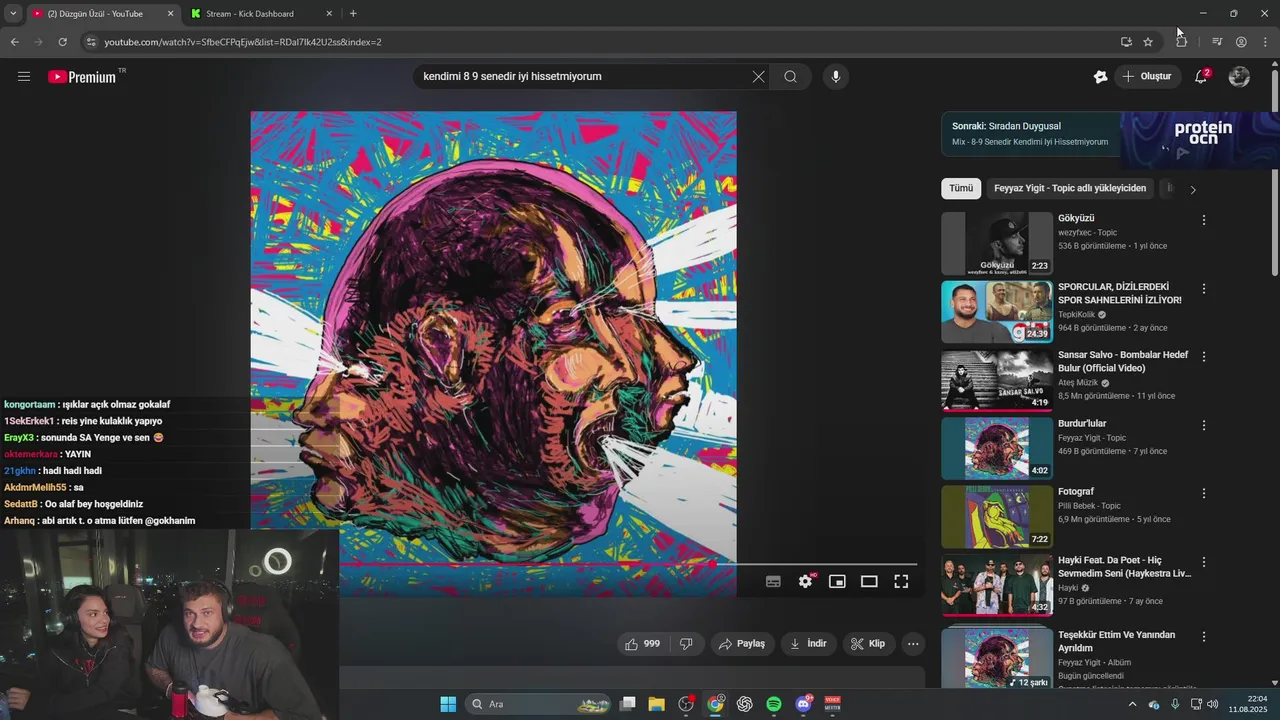This screenshot has height=720, width=1280.
Task: Dislike the video
Action: pos(686,644)
